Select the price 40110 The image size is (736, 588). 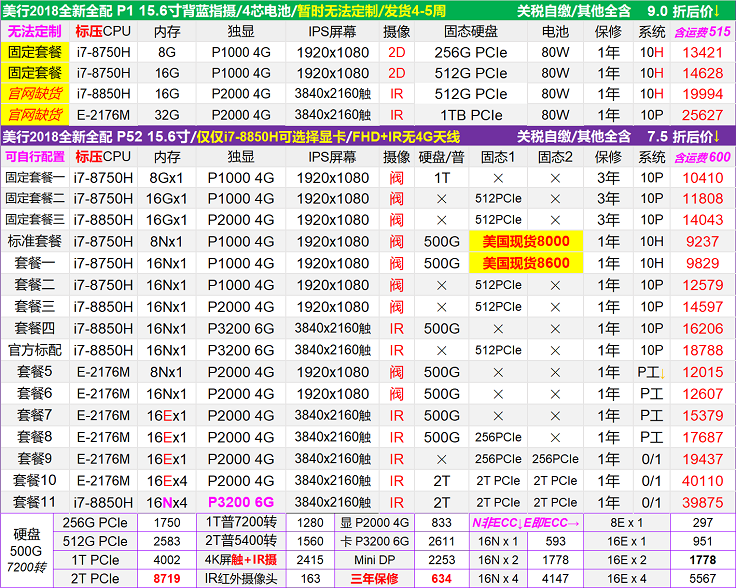(702, 481)
